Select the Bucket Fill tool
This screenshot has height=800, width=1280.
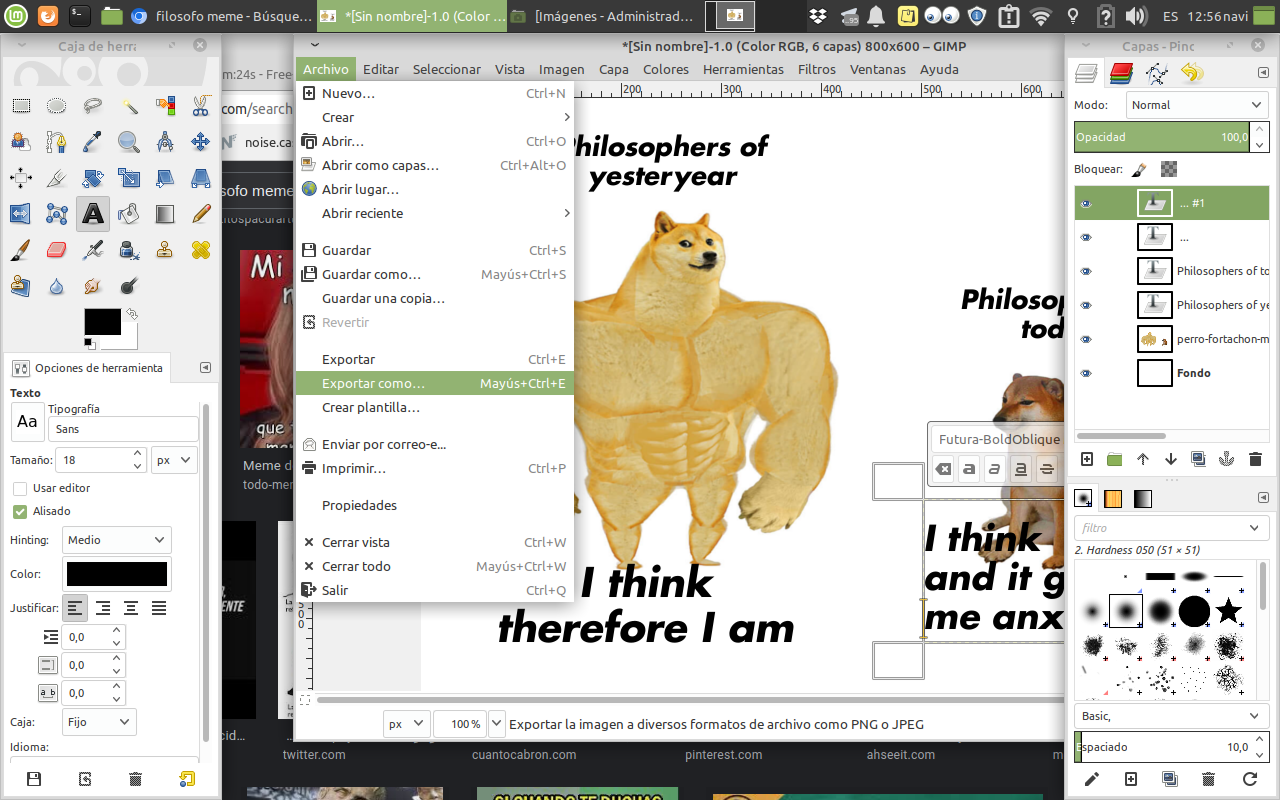pos(129,214)
